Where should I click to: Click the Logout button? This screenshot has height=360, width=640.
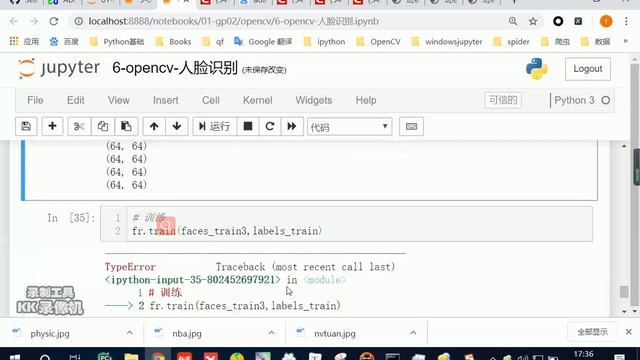(x=588, y=69)
